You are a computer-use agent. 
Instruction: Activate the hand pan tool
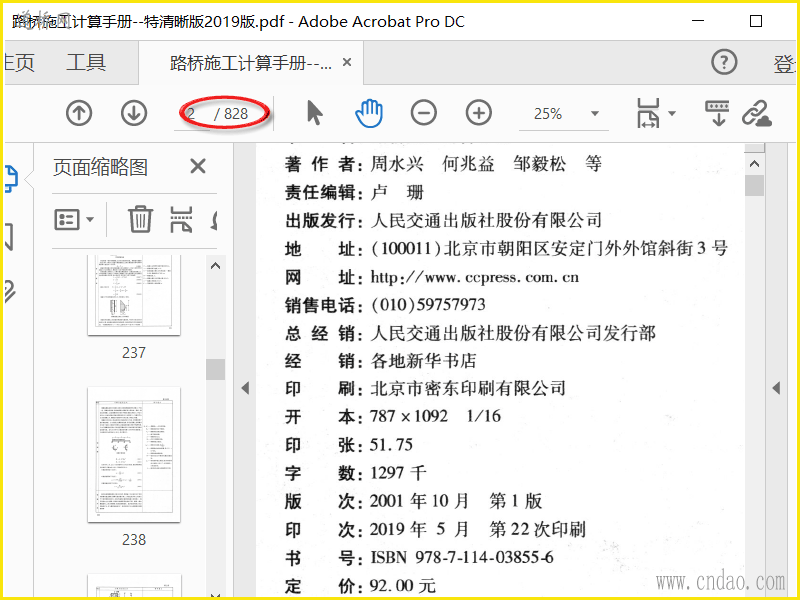369,113
